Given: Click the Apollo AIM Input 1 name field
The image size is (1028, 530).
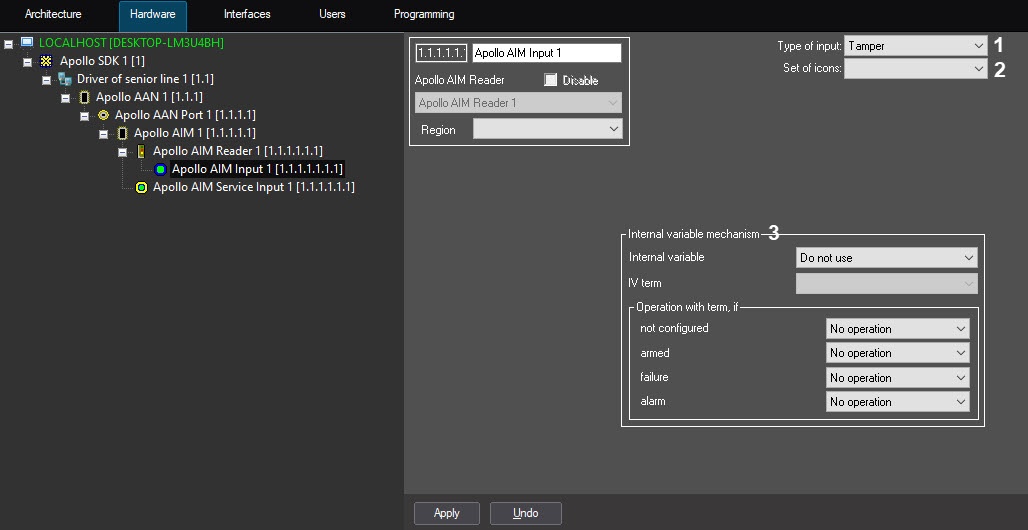Looking at the screenshot, I should point(546,53).
